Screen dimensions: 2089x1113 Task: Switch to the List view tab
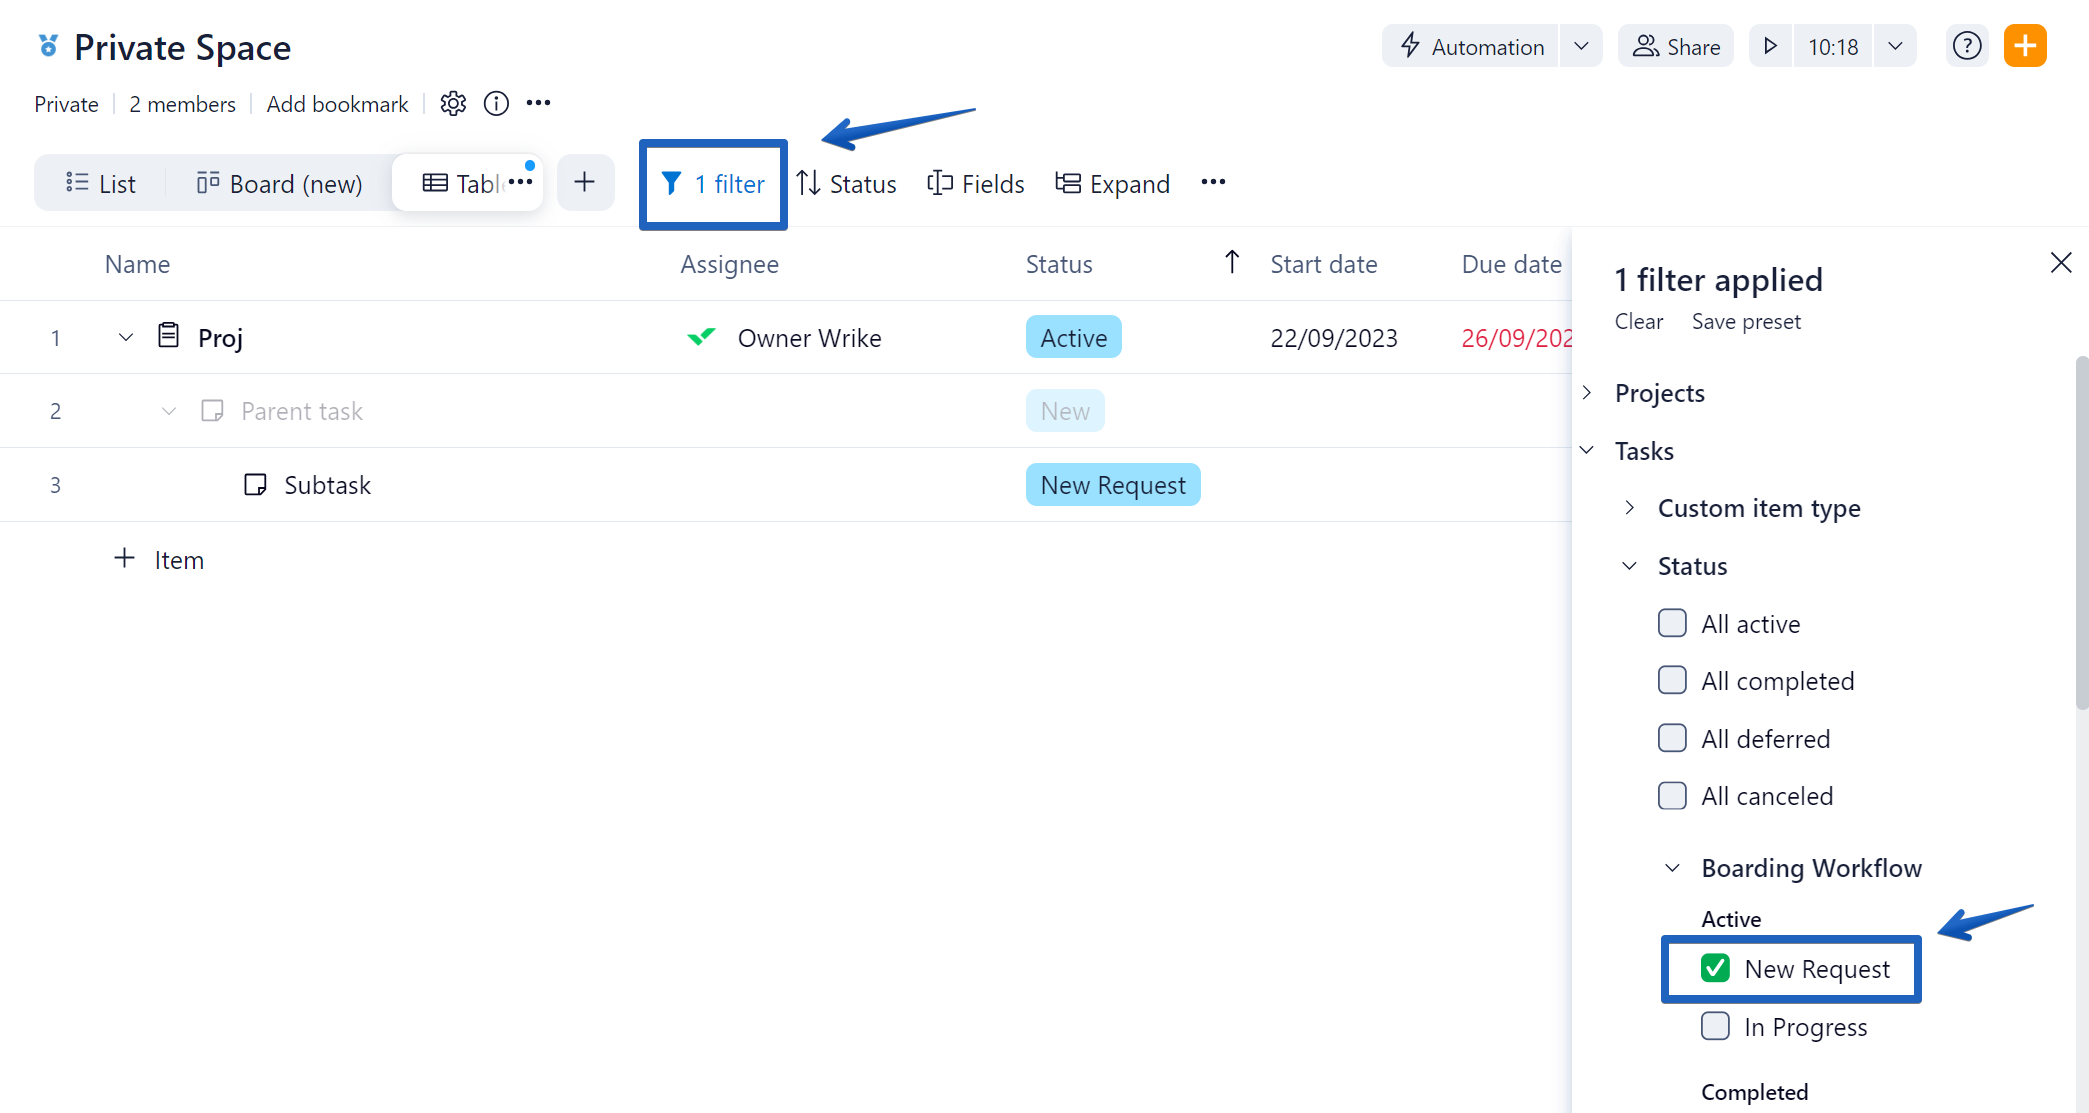[x=101, y=184]
